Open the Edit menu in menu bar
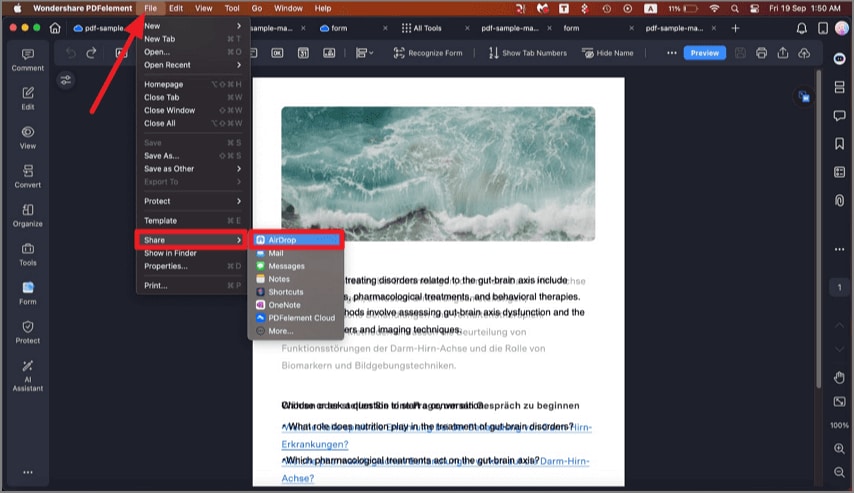This screenshot has width=854, height=493. click(176, 8)
